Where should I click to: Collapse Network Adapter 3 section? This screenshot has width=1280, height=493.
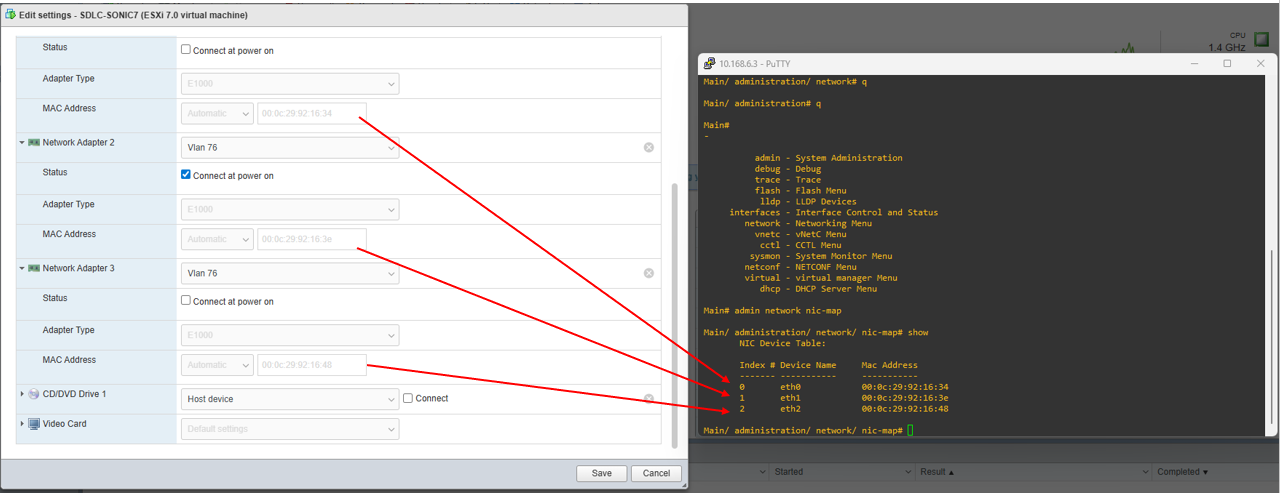22,269
